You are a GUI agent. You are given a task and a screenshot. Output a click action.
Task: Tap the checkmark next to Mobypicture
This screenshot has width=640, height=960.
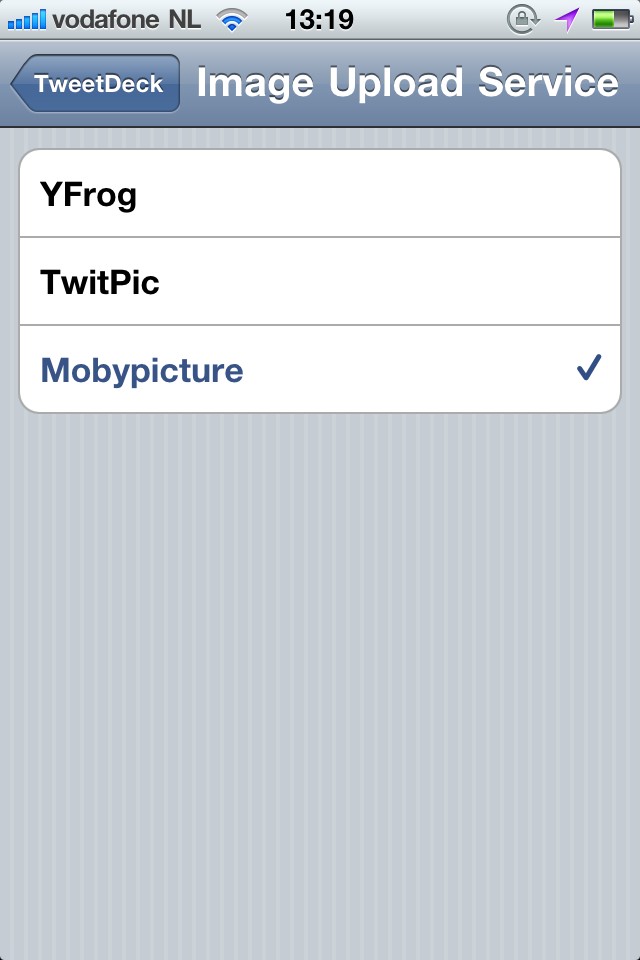tap(589, 368)
